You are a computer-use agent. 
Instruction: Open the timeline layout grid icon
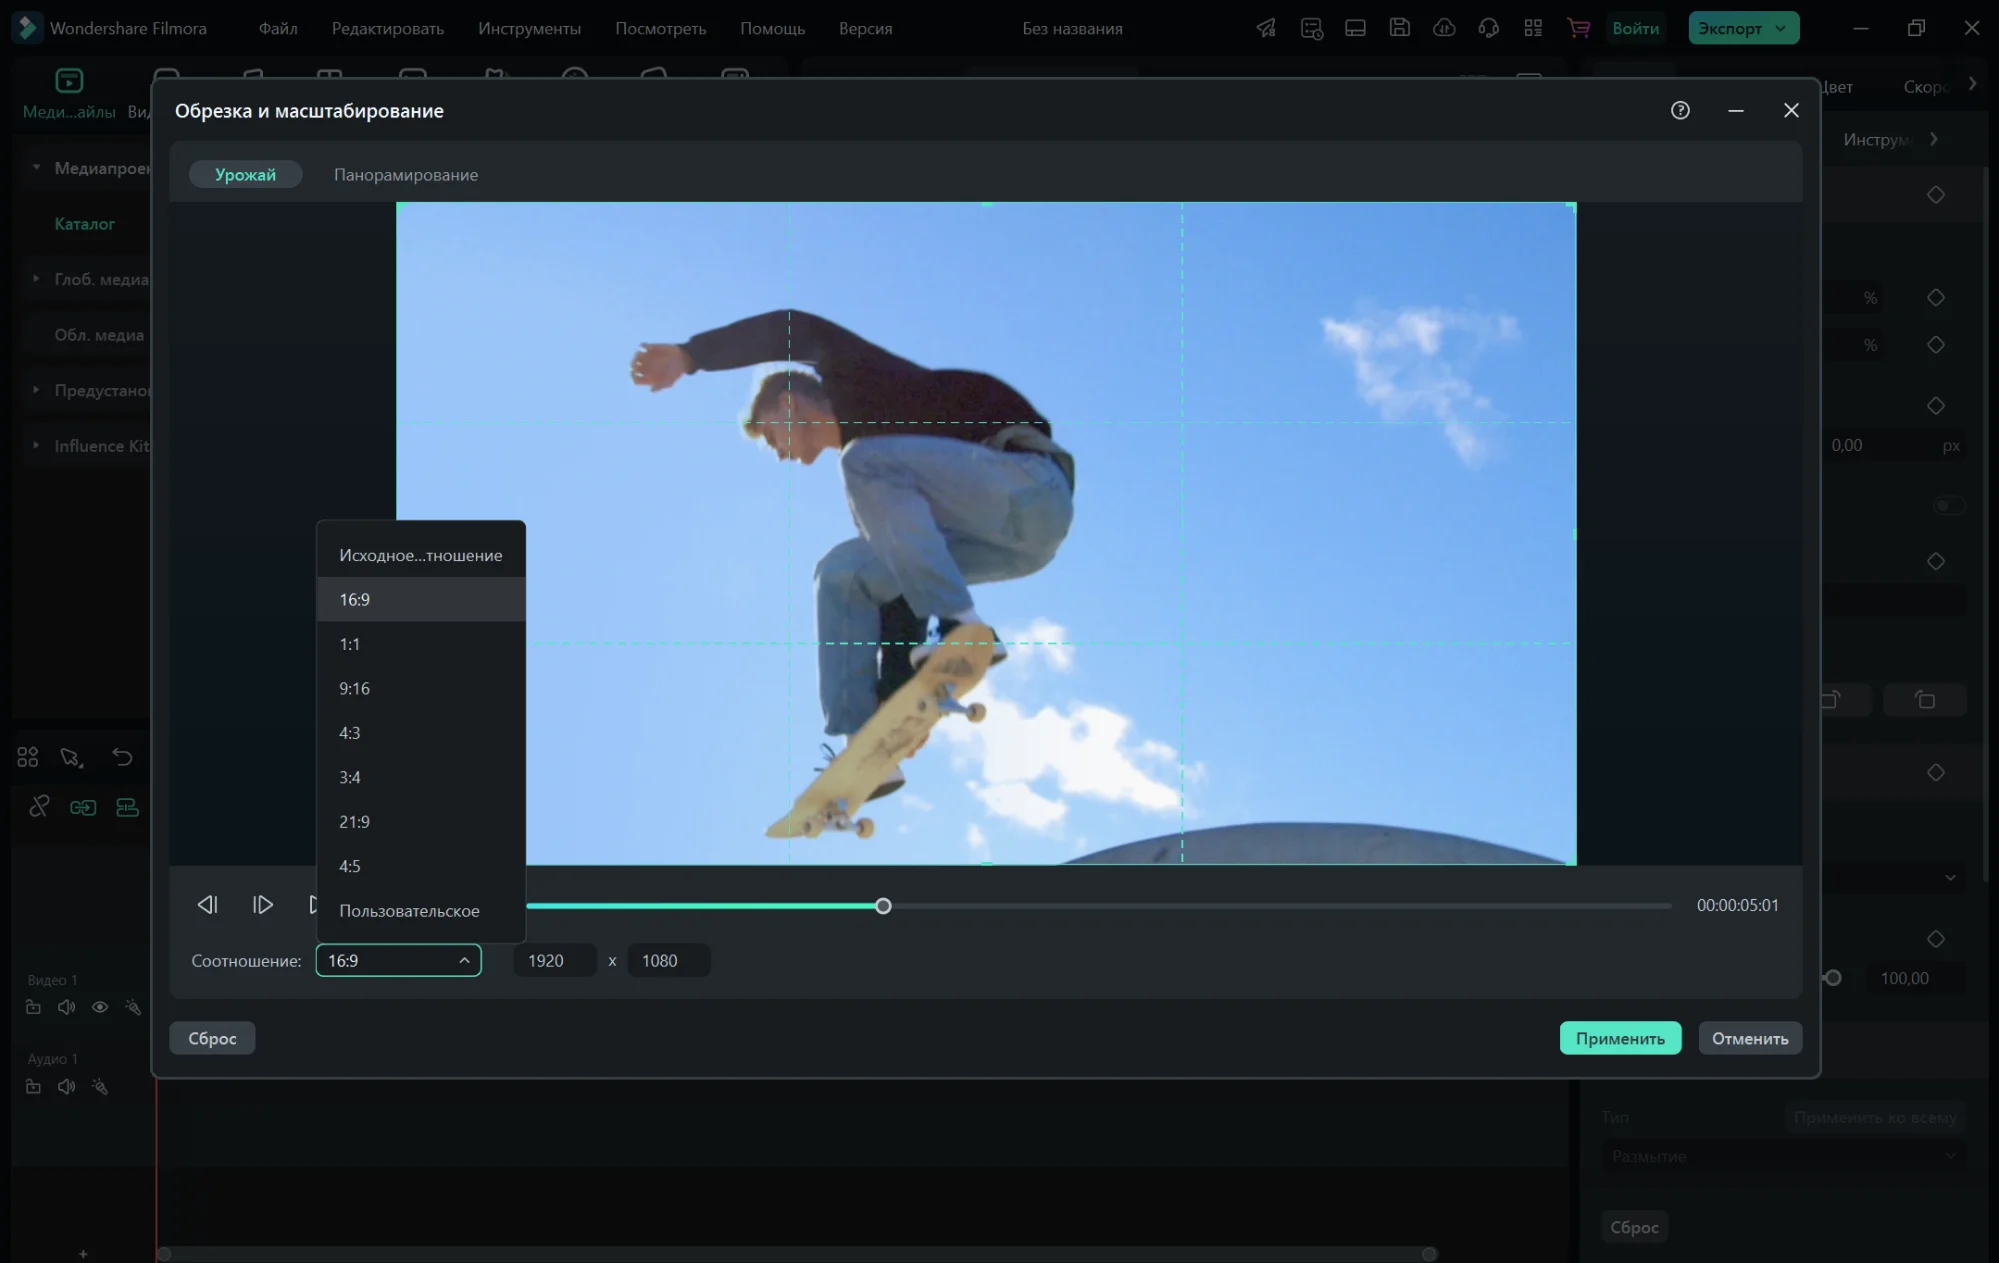(x=28, y=757)
